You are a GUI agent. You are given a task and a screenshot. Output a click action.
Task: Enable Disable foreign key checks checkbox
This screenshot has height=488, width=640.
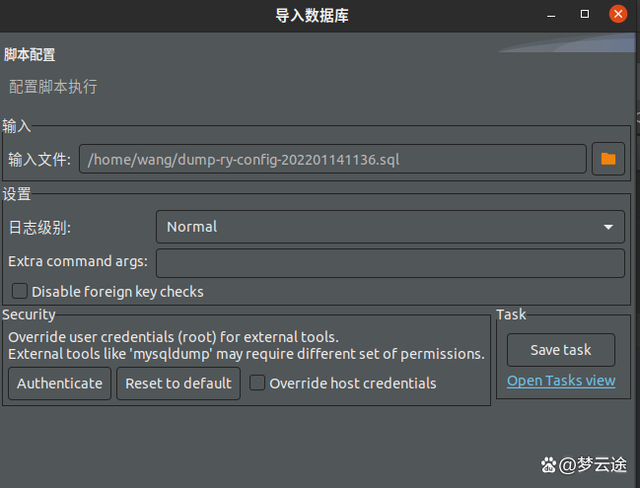click(20, 291)
